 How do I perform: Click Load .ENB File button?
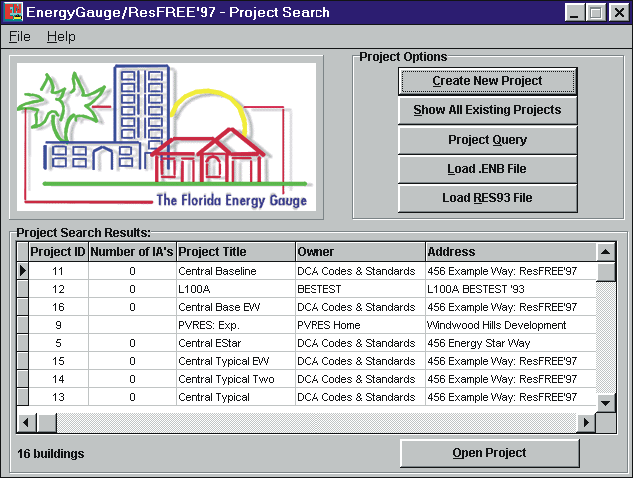pyautogui.click(x=487, y=169)
